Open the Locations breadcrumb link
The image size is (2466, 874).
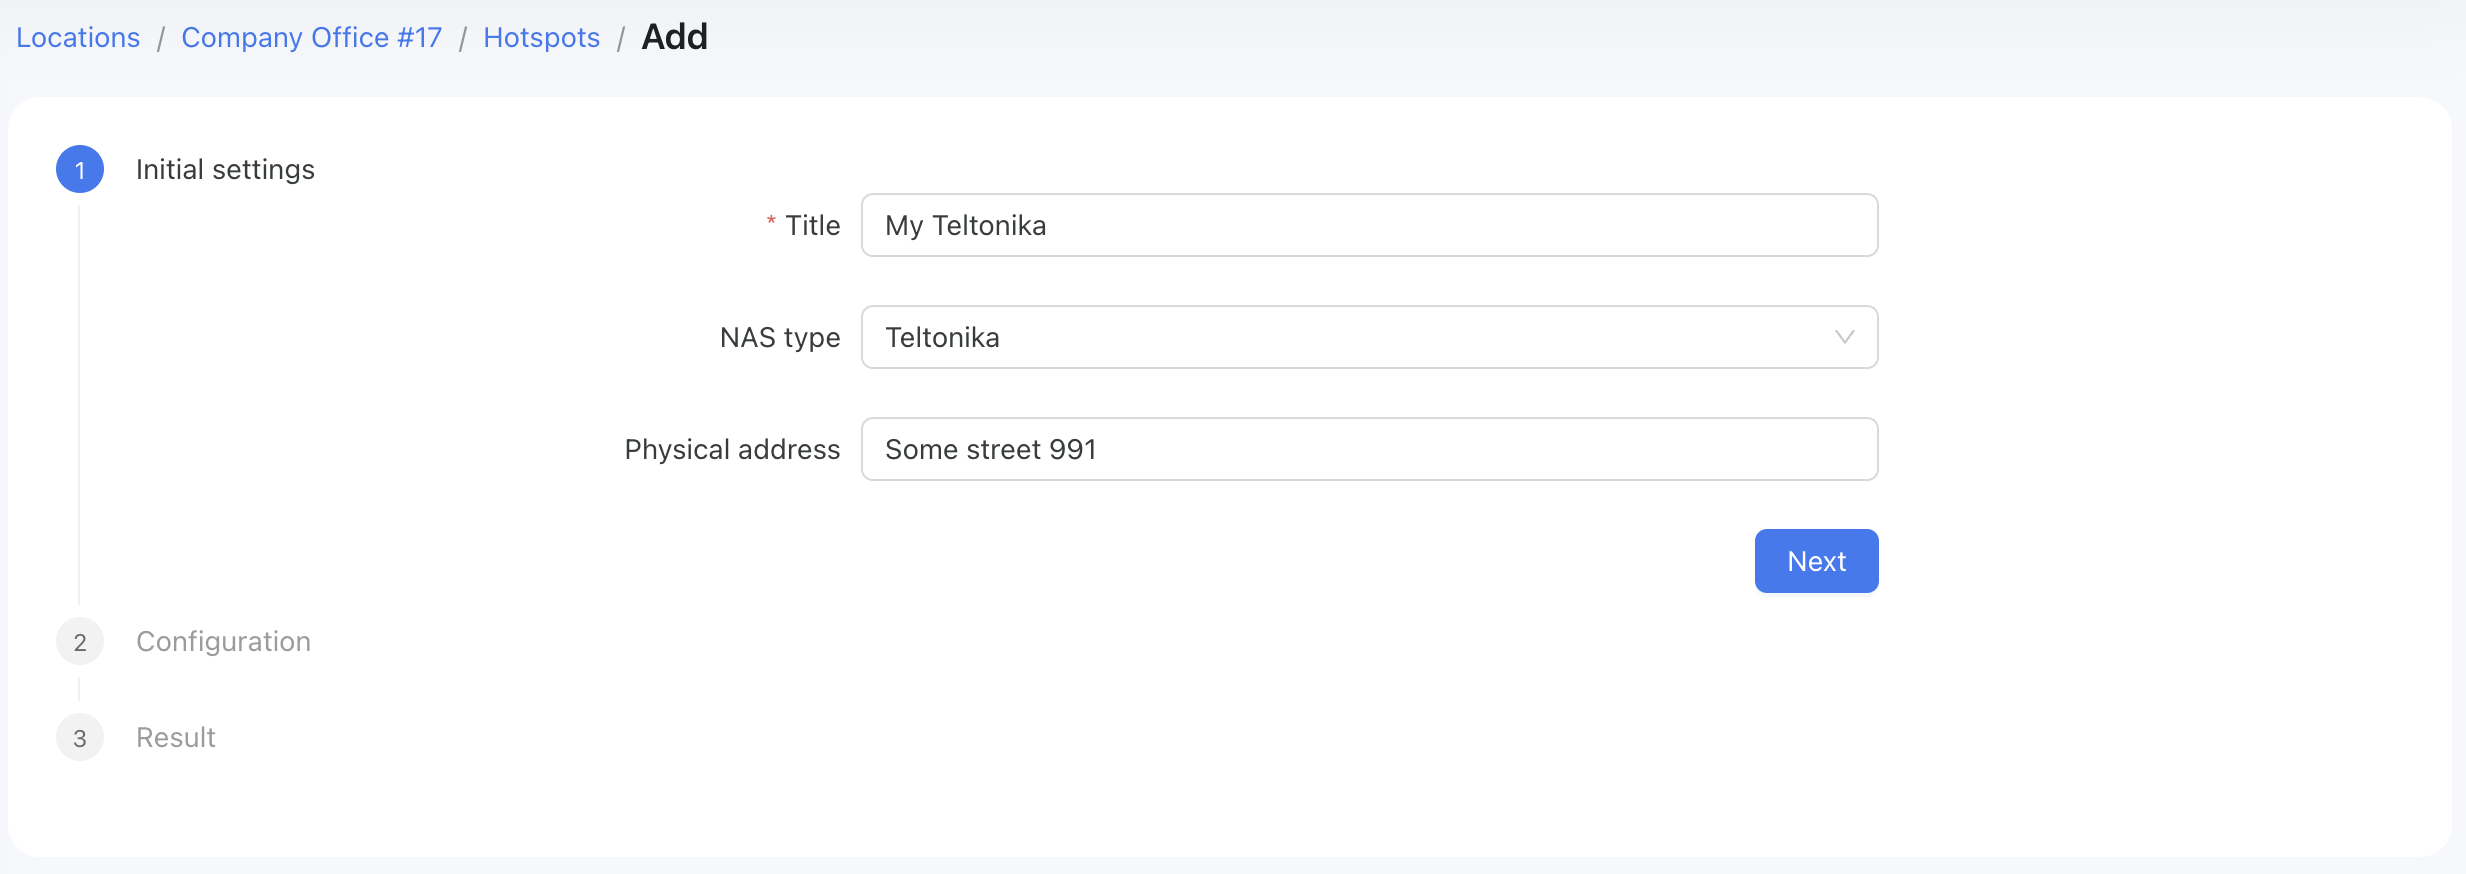point(78,38)
